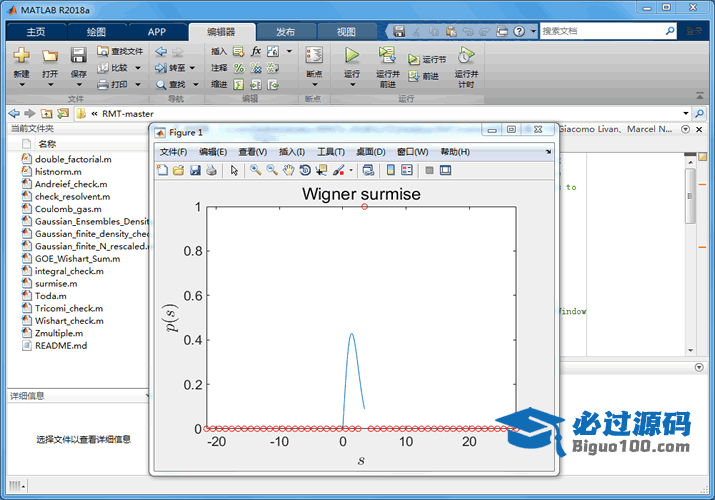Screen dimensions: 715x500
Task: Click the Zoom Out tool in Figure 1
Action: click(x=272, y=170)
